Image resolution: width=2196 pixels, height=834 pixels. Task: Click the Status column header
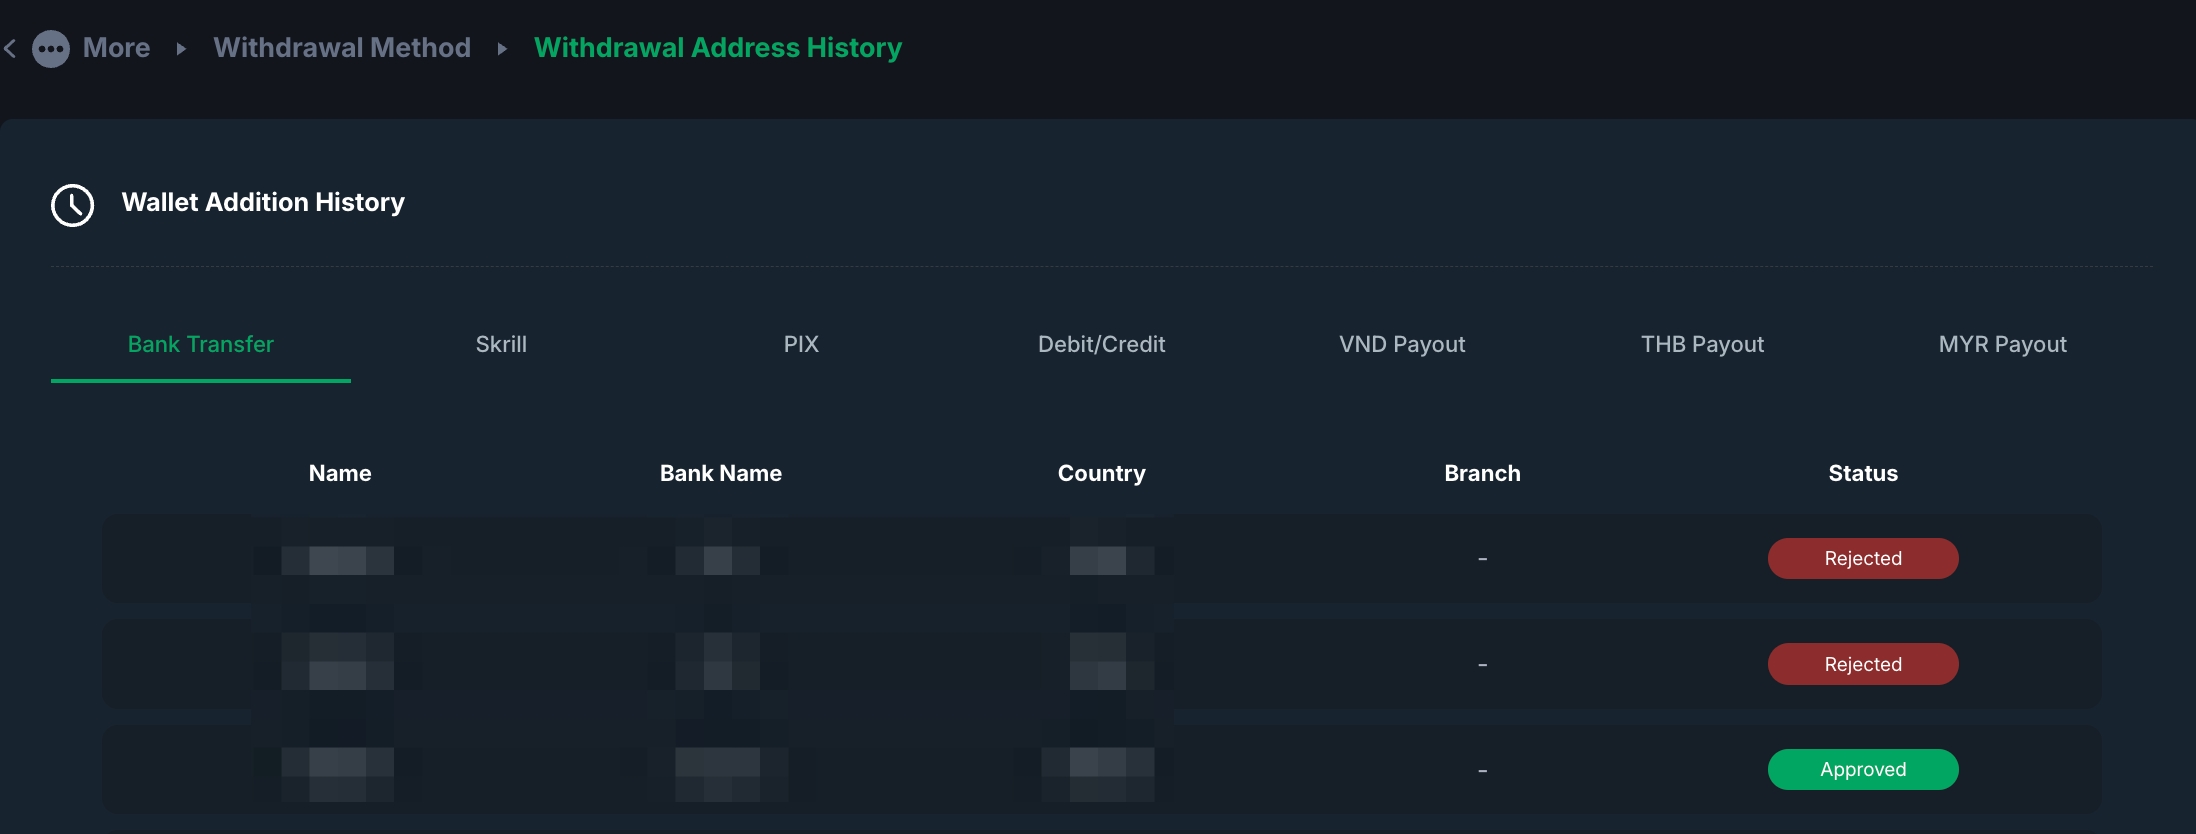click(x=1863, y=473)
